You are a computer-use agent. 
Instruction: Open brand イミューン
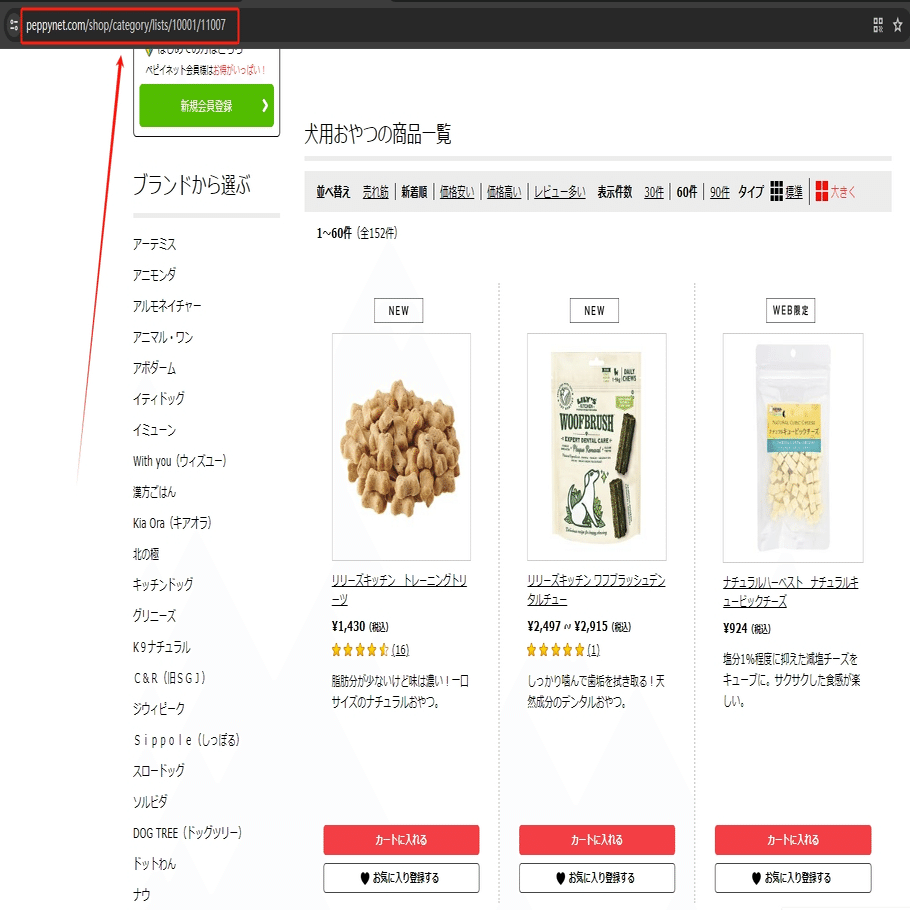[154, 430]
